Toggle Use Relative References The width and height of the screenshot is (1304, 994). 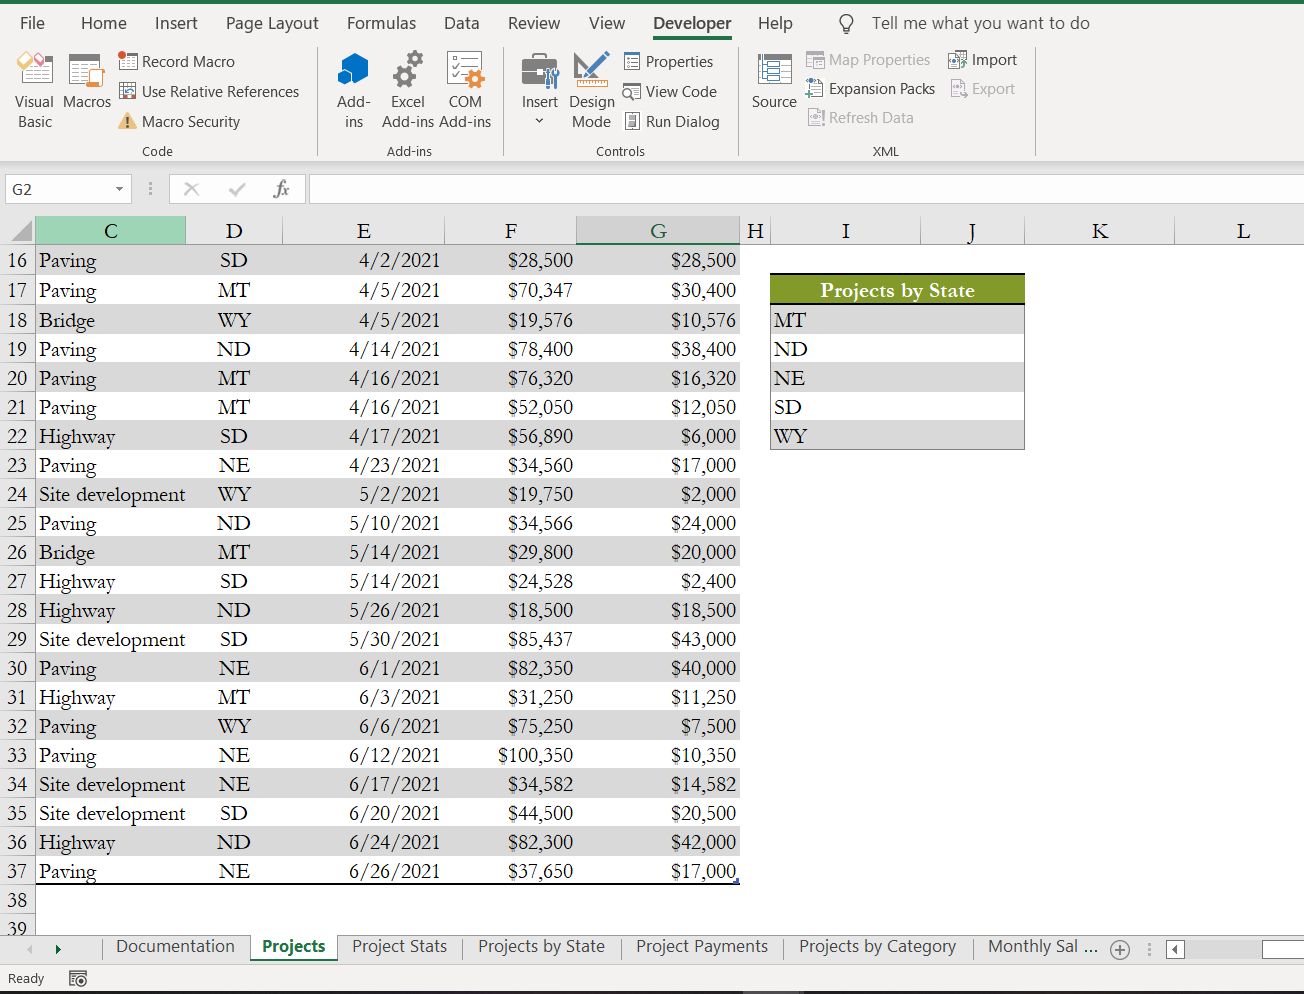pyautogui.click(x=209, y=91)
